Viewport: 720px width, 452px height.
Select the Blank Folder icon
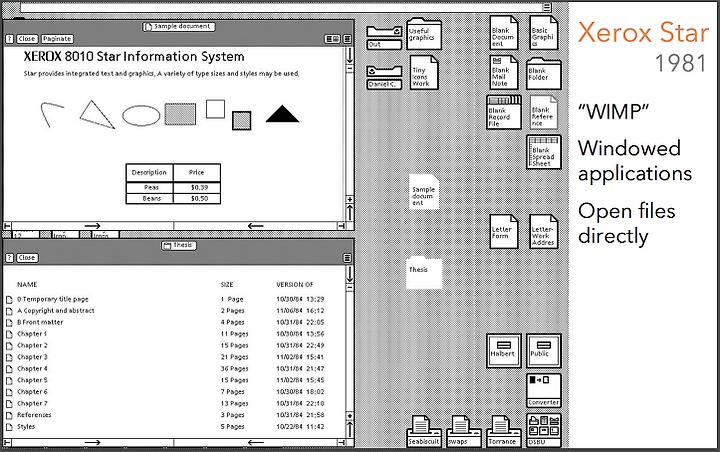pyautogui.click(x=544, y=73)
